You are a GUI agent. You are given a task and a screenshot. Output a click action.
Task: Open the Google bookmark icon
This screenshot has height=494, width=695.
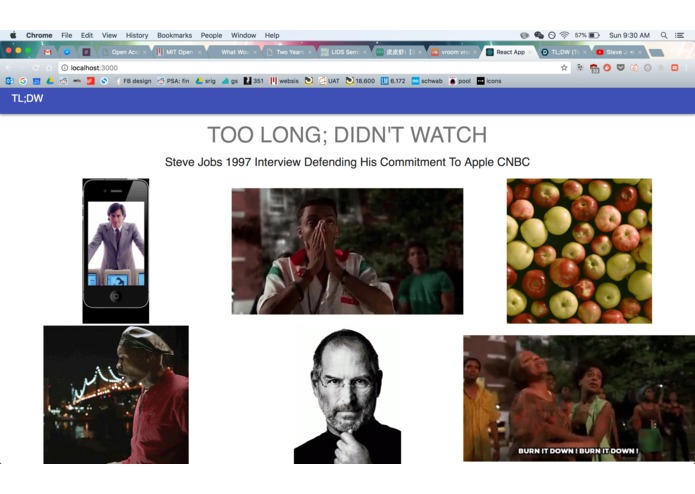(23, 81)
